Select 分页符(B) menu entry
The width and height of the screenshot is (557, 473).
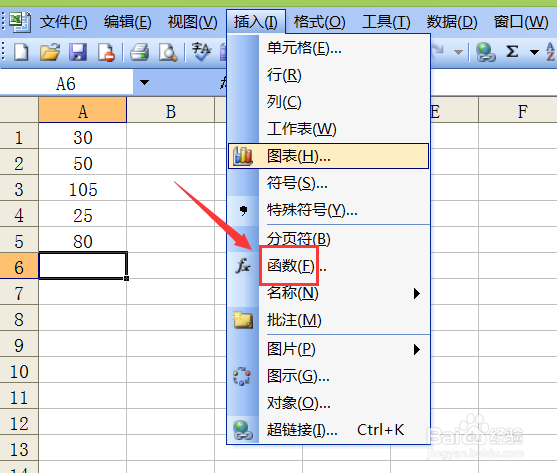pyautogui.click(x=329, y=239)
